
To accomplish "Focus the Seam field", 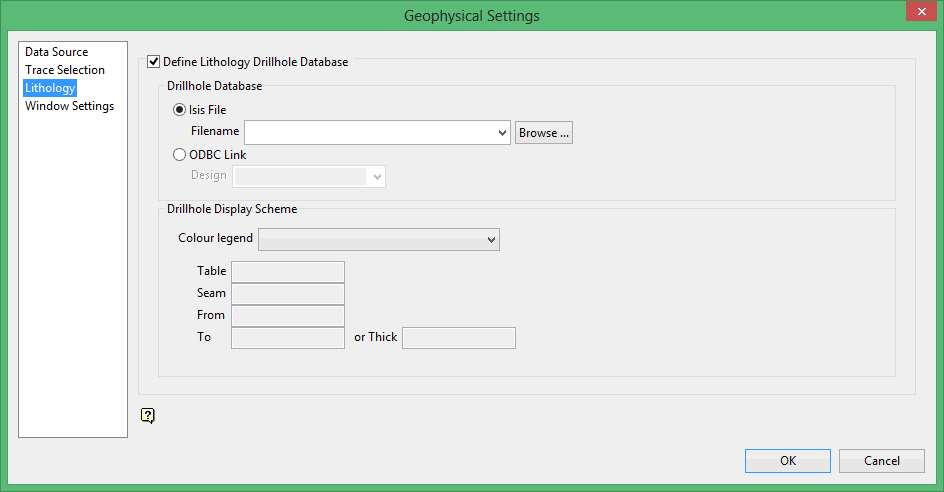I will tap(288, 294).
